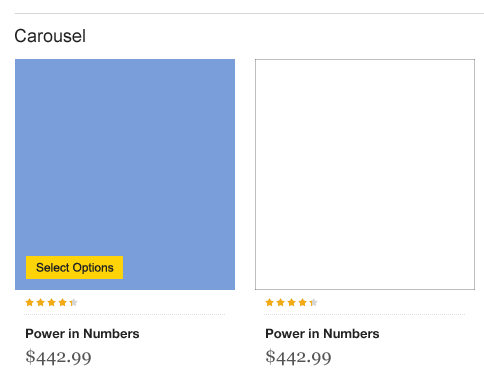
Task: Click the Carousel section heading
Action: tap(50, 36)
